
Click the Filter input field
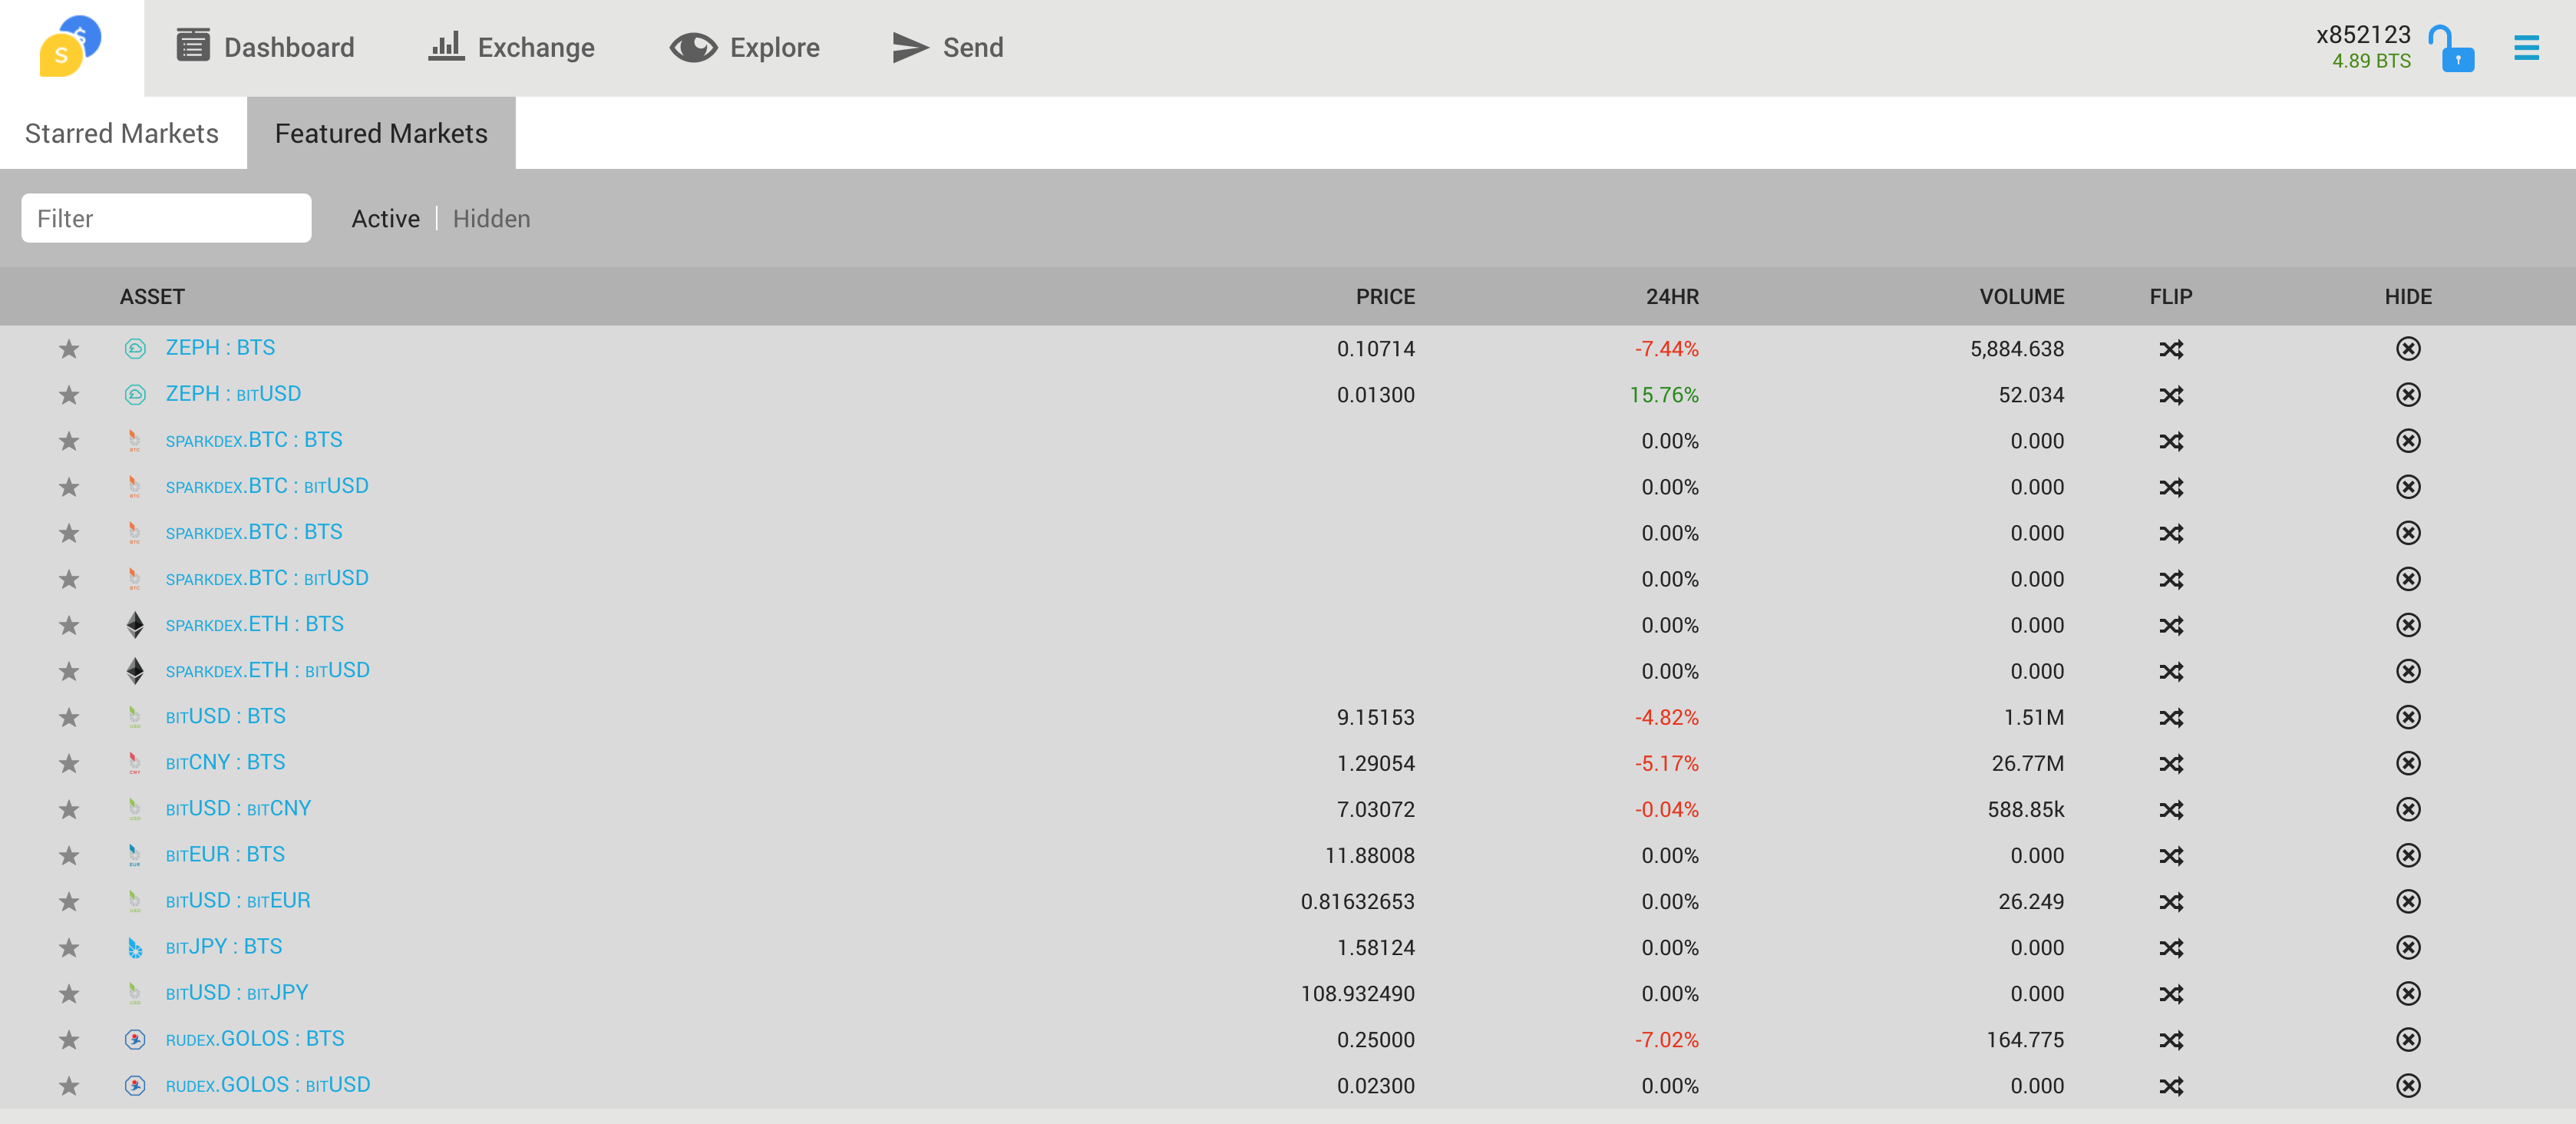166,219
